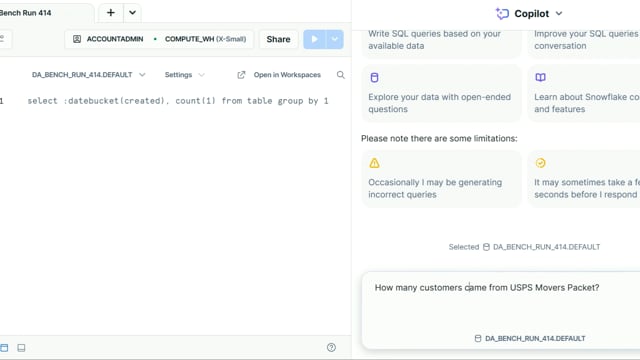Open the Copilot panel dropdown chevron
The image size is (640, 360).
tap(559, 13)
